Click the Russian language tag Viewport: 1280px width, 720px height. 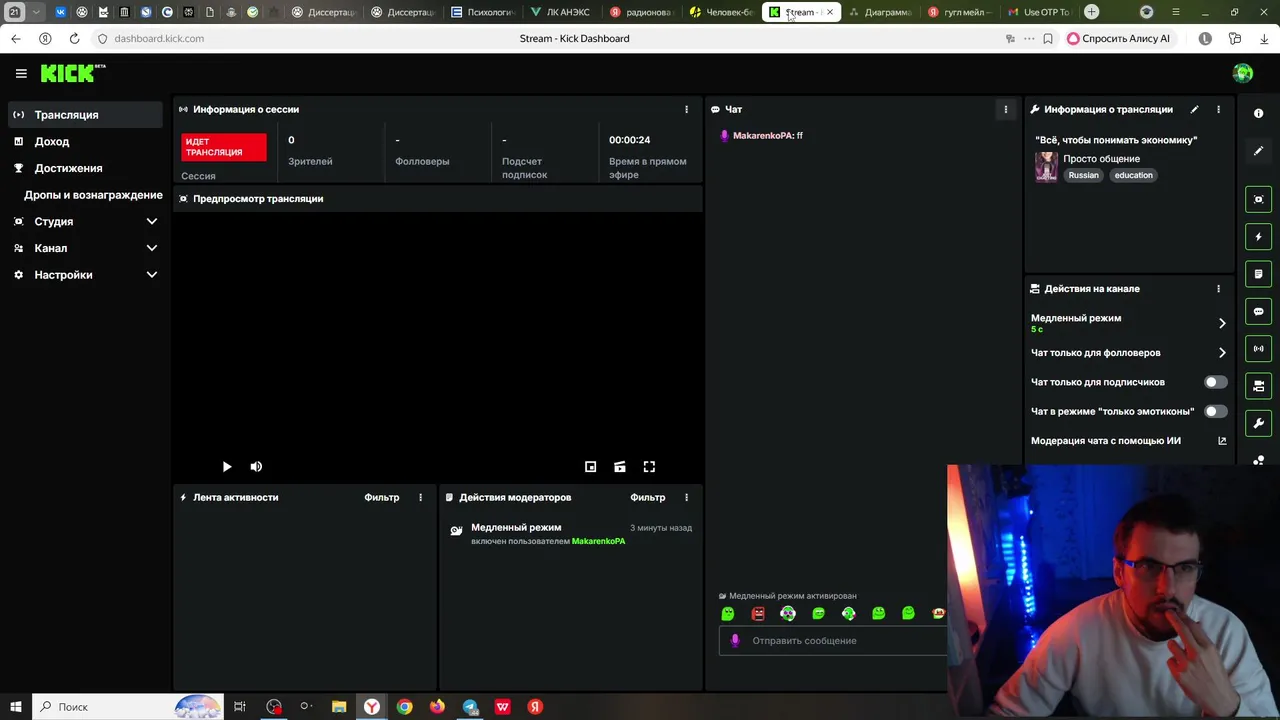pyautogui.click(x=1083, y=175)
